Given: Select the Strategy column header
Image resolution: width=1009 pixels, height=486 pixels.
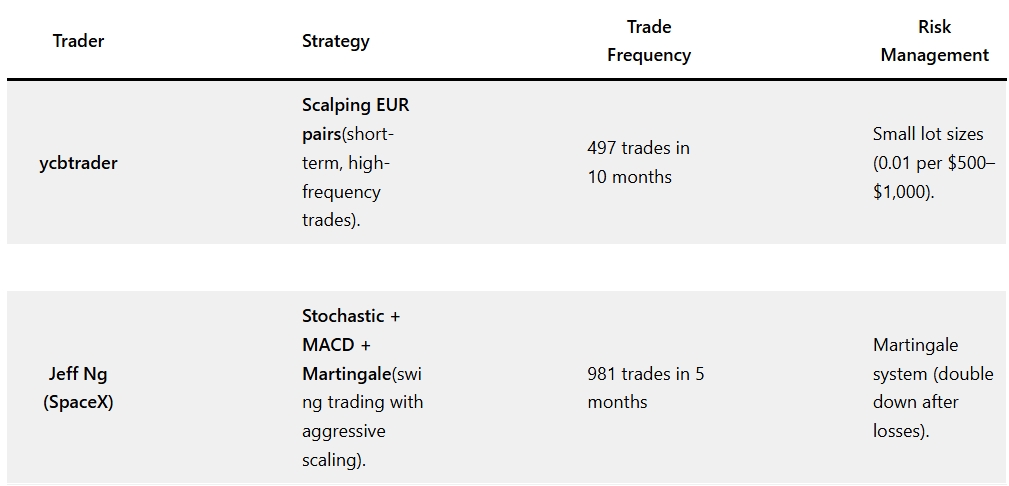Looking at the screenshot, I should click(x=335, y=41).
